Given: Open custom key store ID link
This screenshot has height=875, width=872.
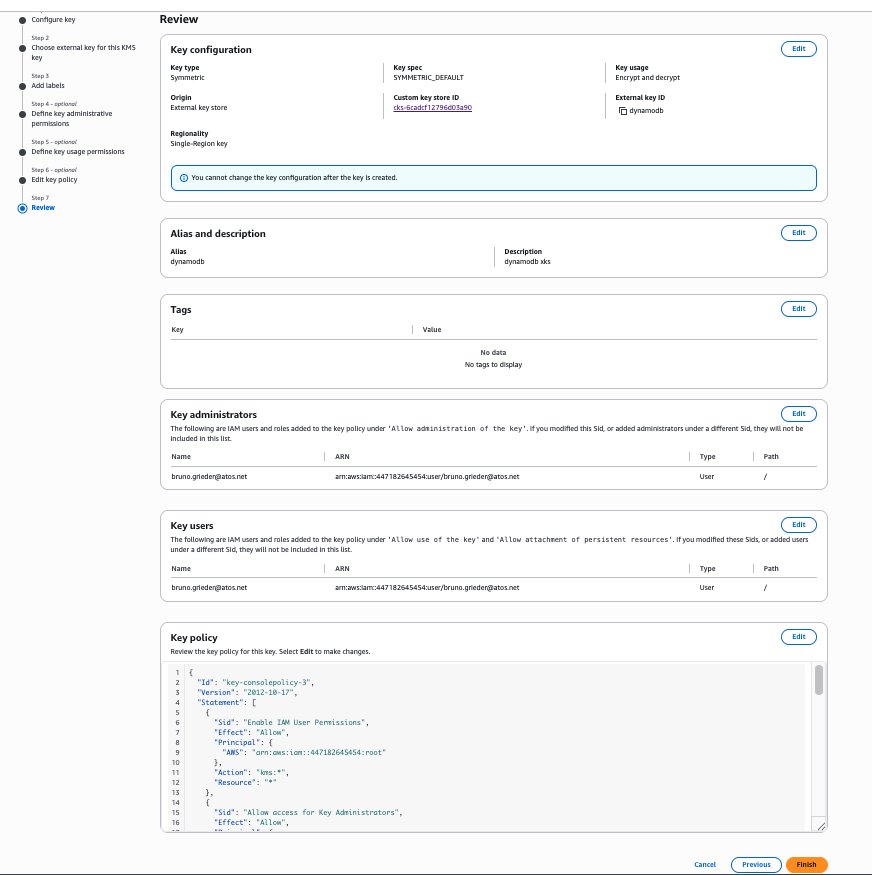Looking at the screenshot, I should [432, 107].
